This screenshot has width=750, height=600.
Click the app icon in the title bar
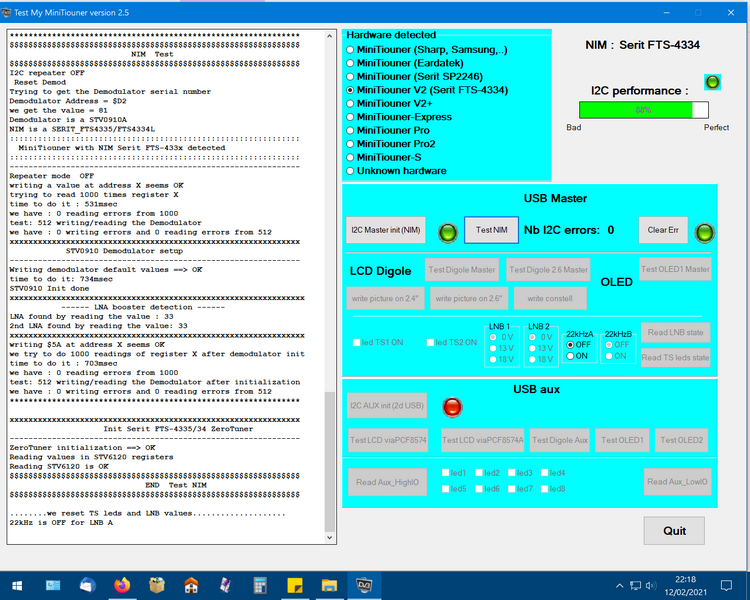6,12
